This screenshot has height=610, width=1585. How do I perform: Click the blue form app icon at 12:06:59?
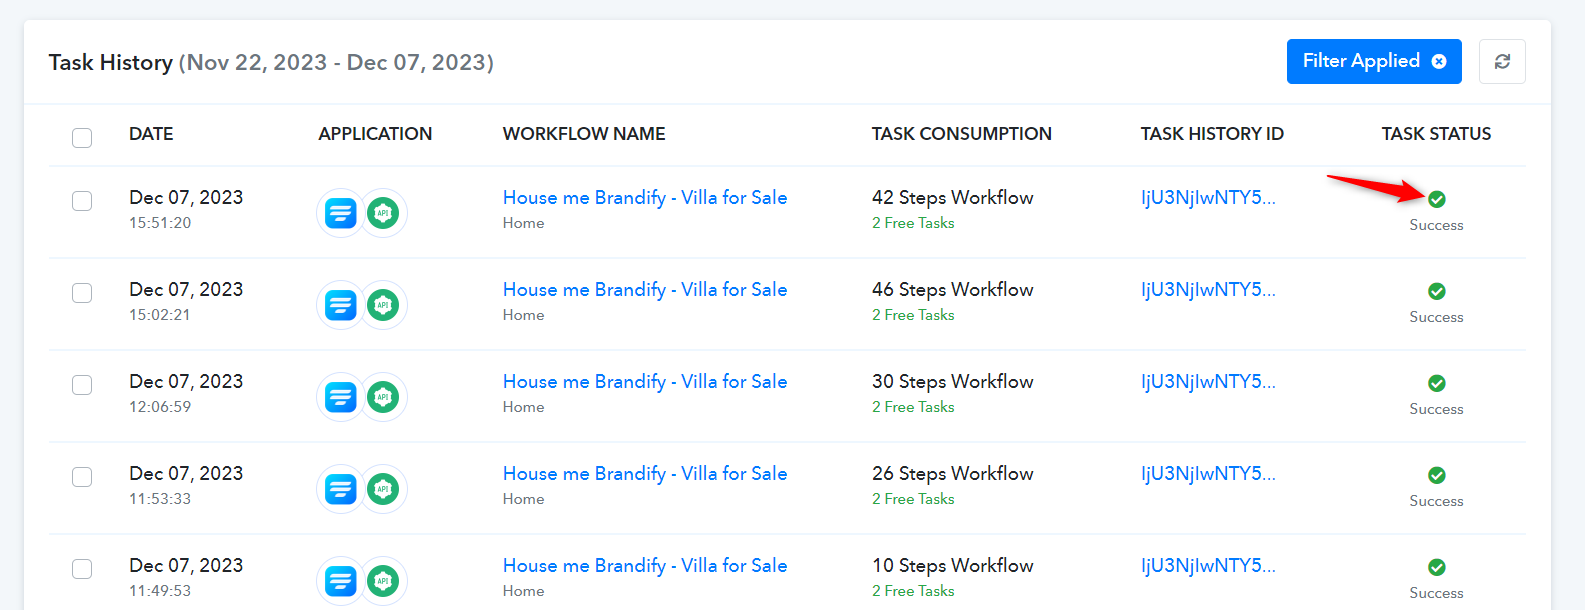coord(341,397)
